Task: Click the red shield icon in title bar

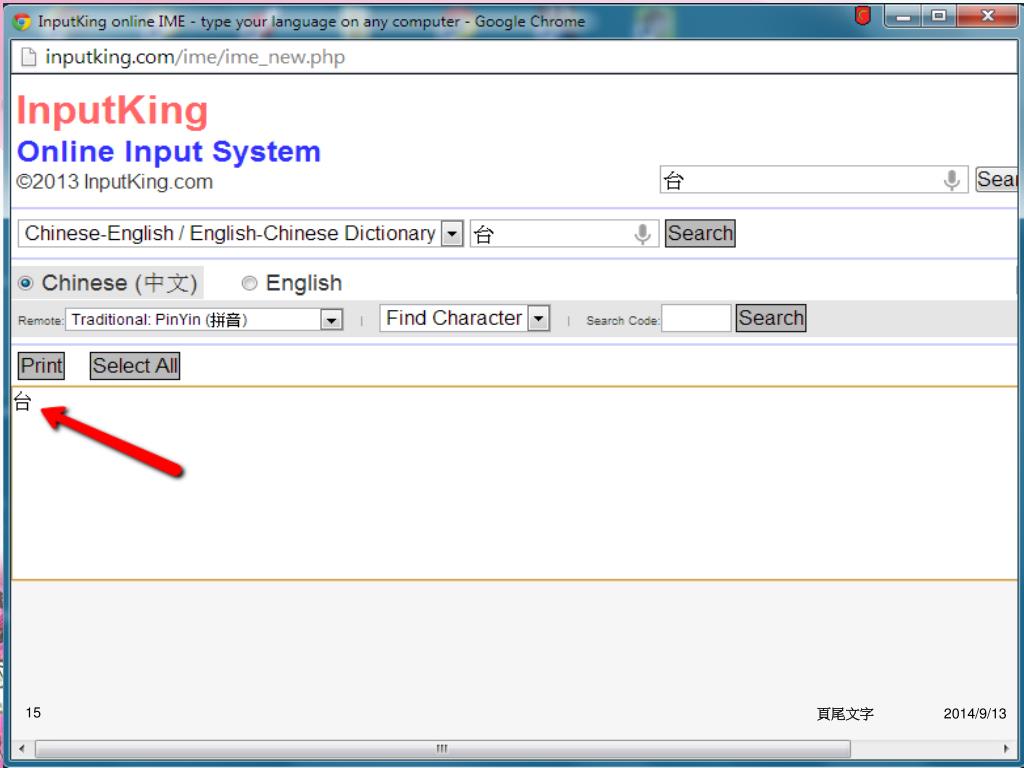Action: [863, 16]
